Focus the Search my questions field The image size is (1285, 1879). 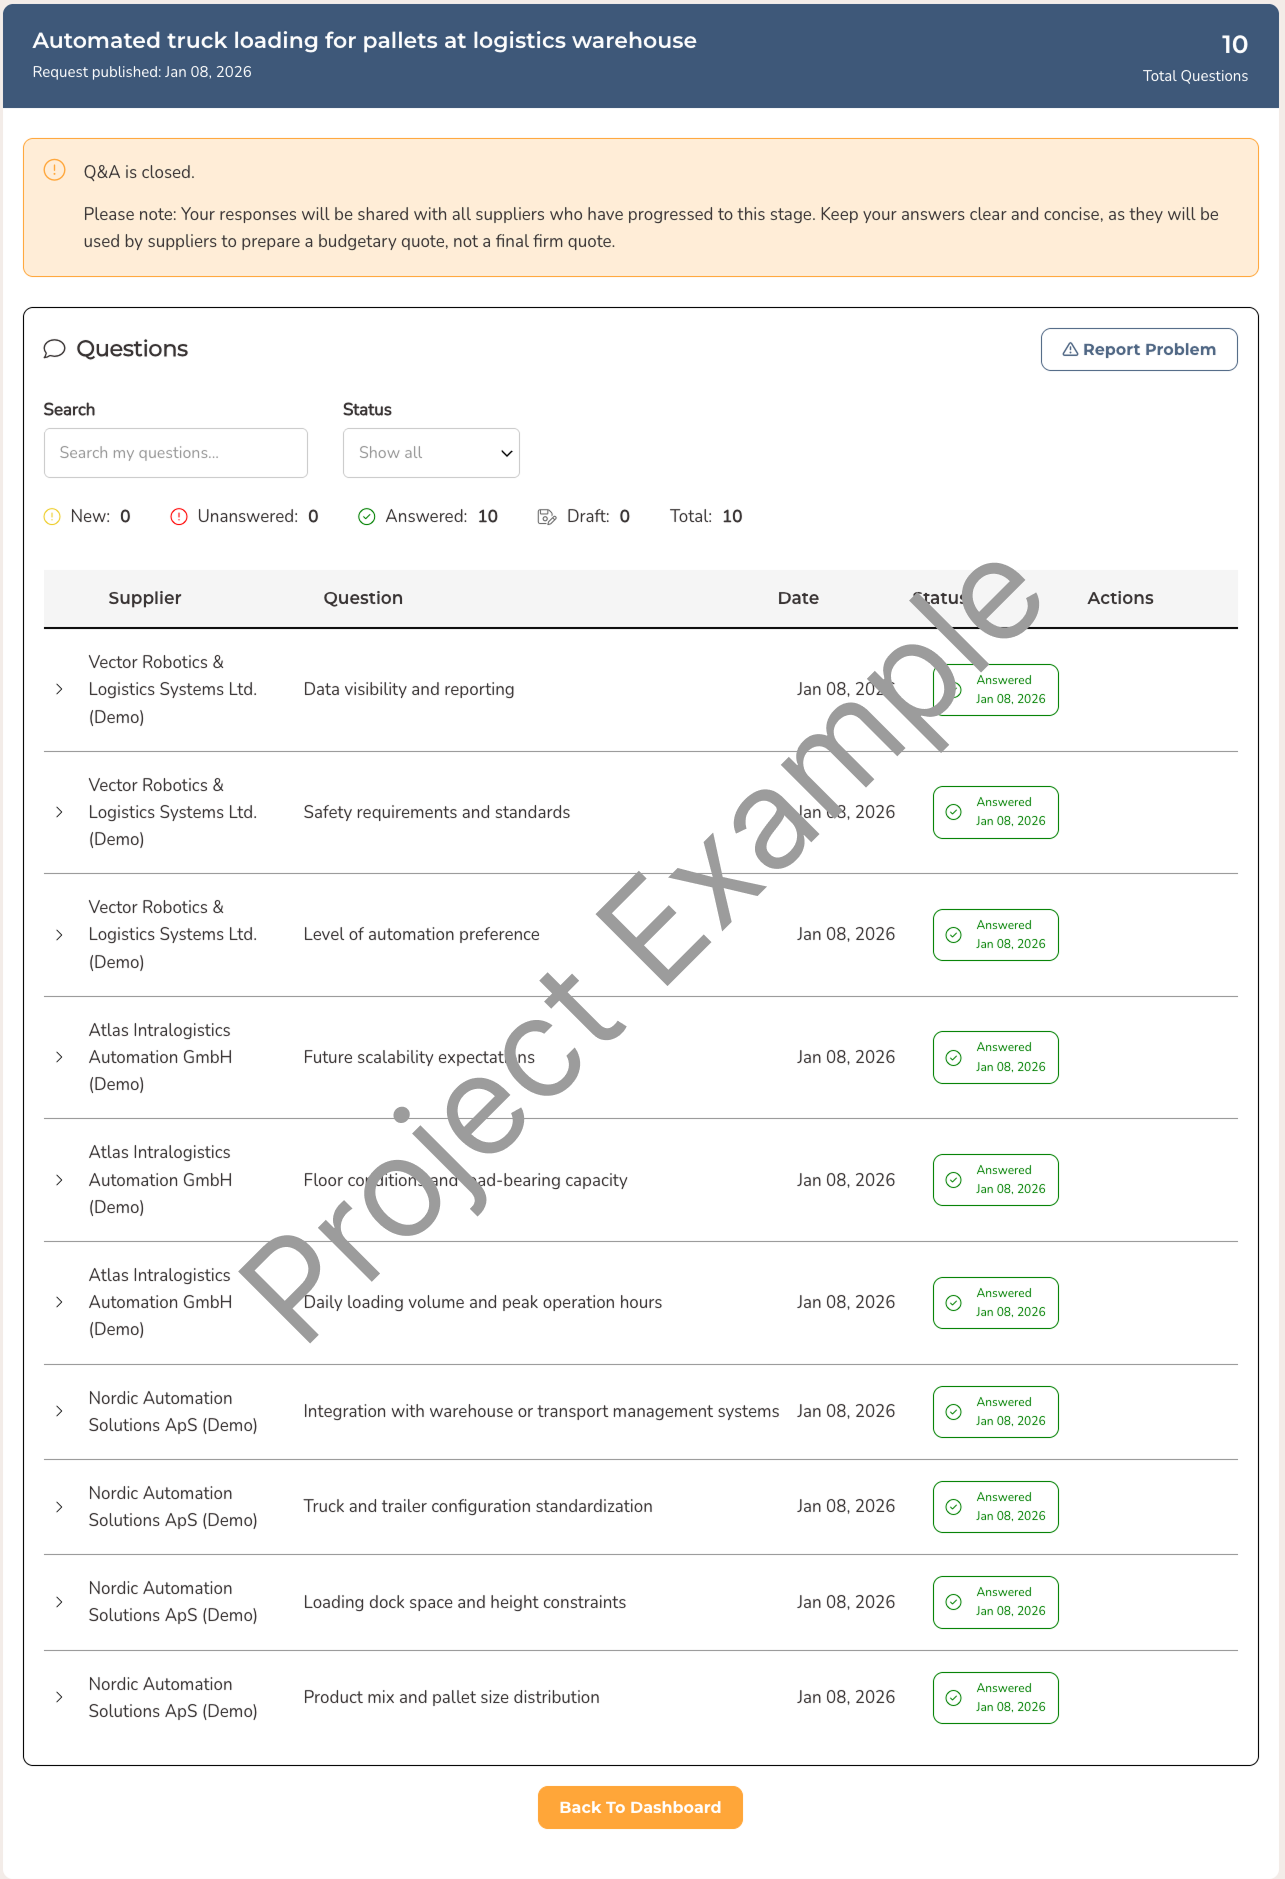click(x=176, y=453)
